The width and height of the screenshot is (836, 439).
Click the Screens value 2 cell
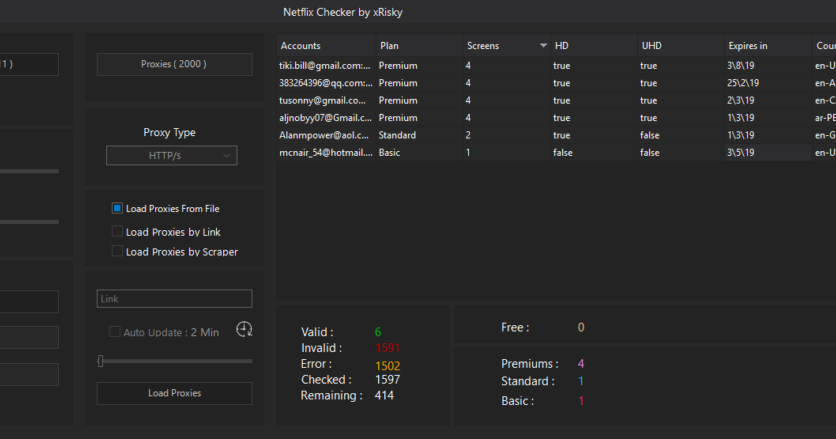(507, 135)
